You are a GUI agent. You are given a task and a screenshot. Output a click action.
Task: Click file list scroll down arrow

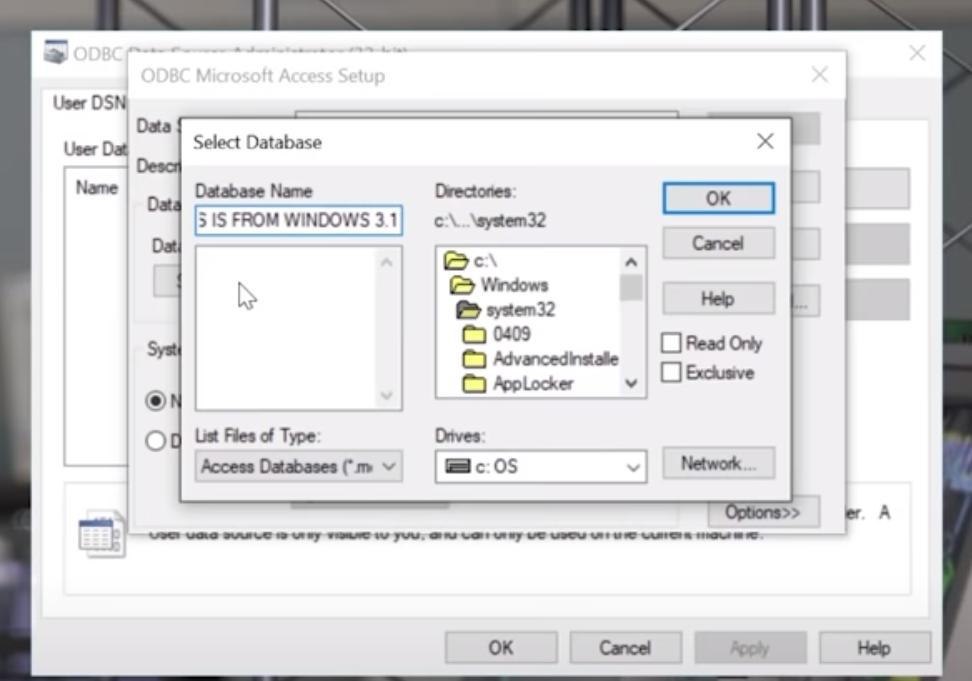click(x=387, y=395)
